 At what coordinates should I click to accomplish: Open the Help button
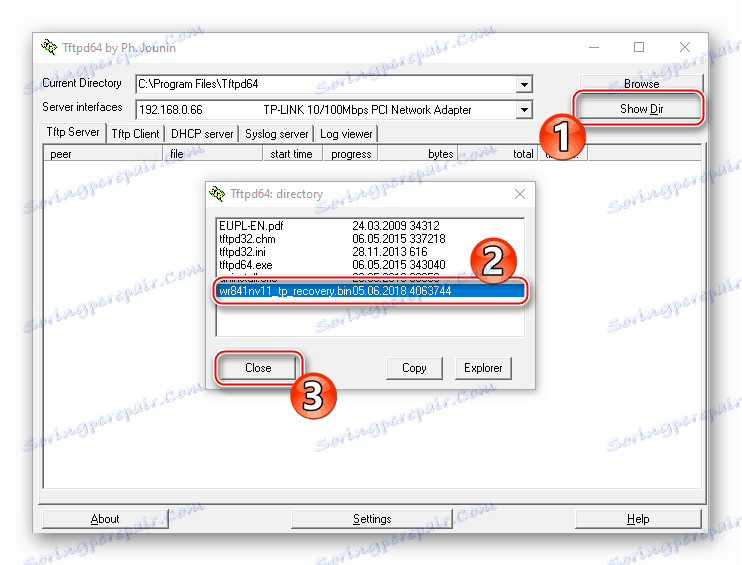(x=638, y=519)
